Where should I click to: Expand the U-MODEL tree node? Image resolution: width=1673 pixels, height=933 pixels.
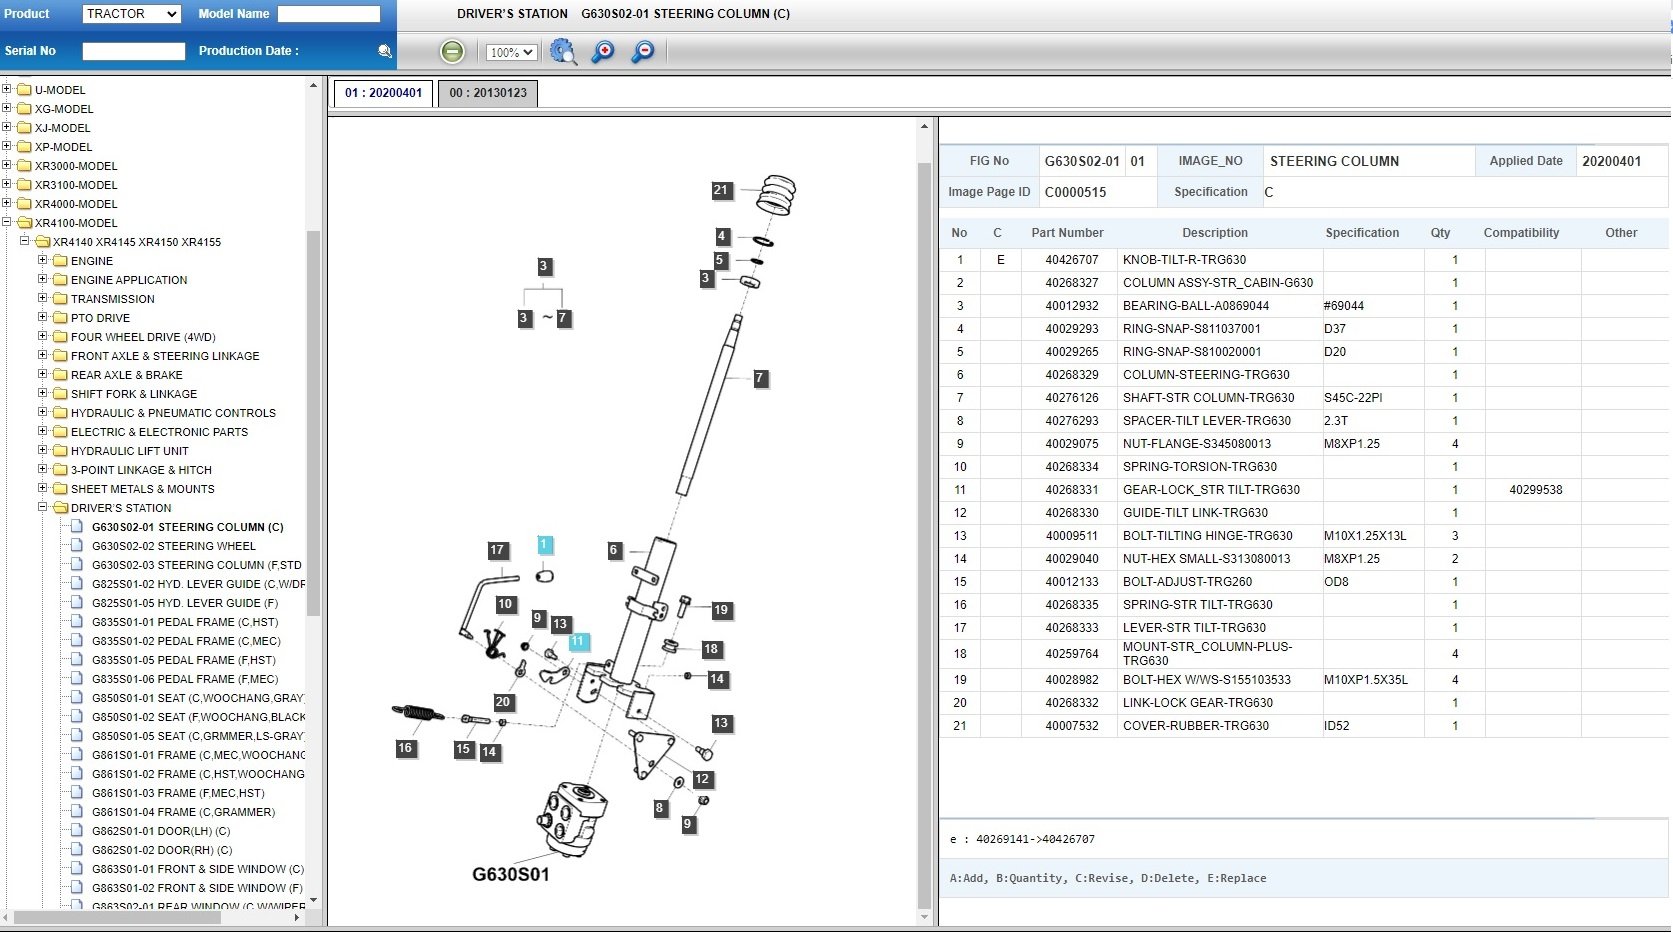click(x=7, y=89)
